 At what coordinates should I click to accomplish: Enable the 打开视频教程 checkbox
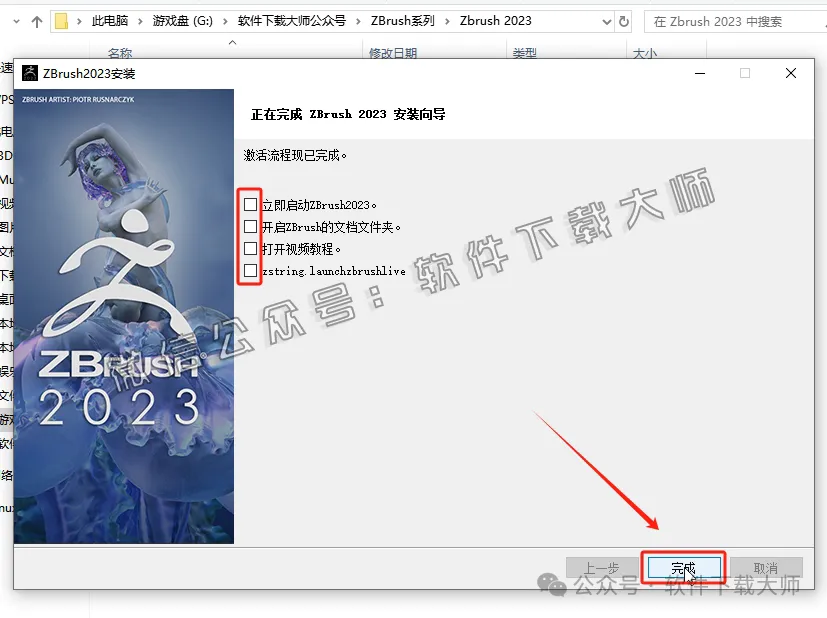[249, 248]
